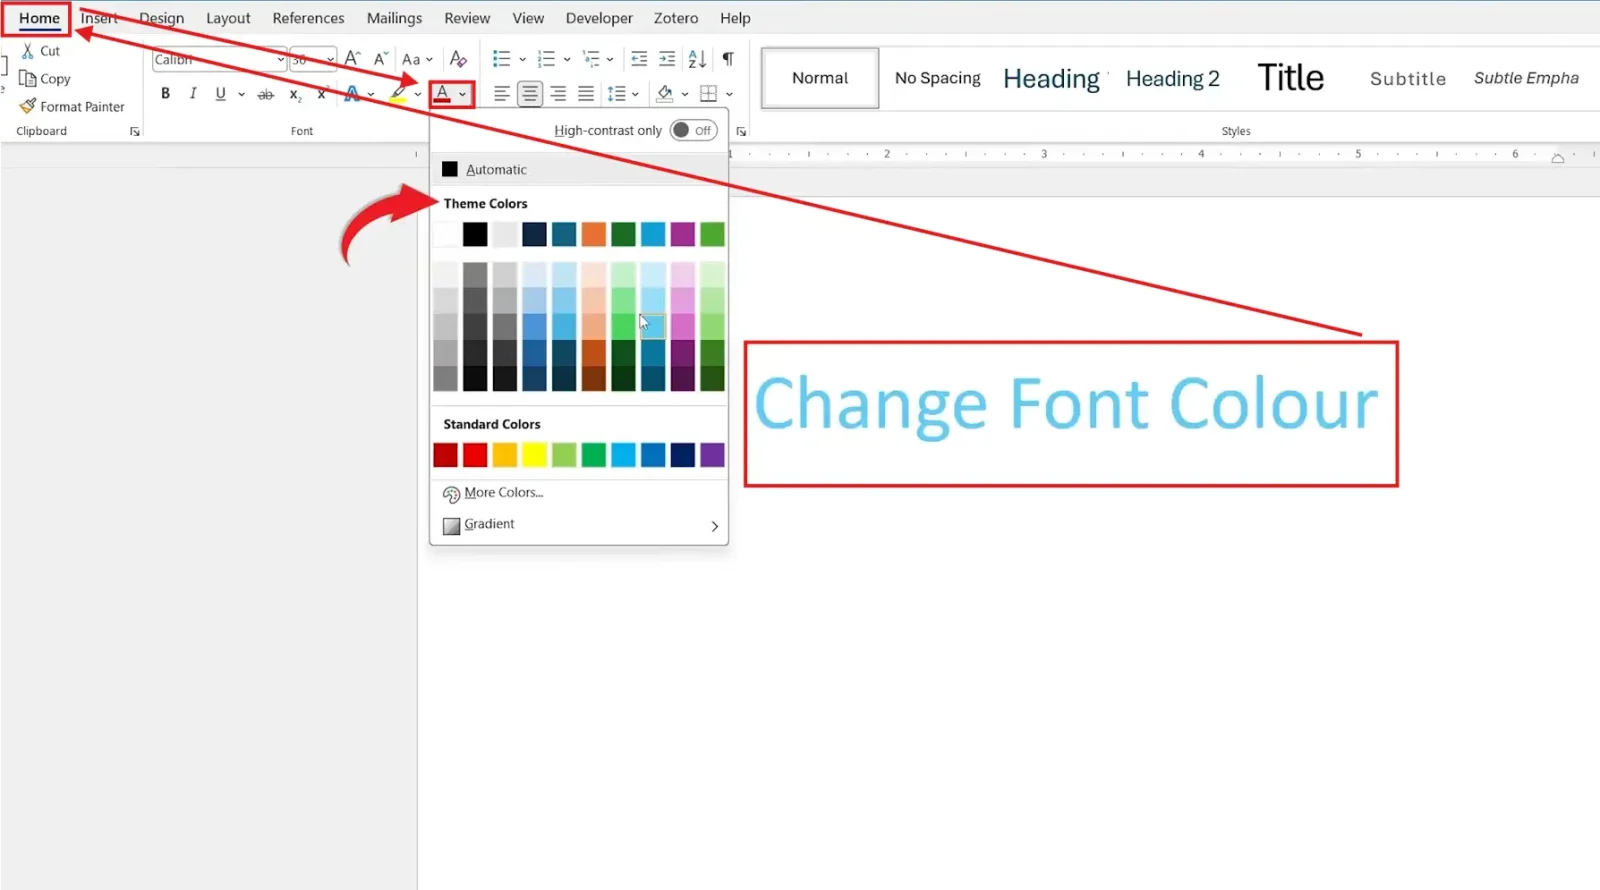Pick standard red color swatch

(x=475, y=455)
